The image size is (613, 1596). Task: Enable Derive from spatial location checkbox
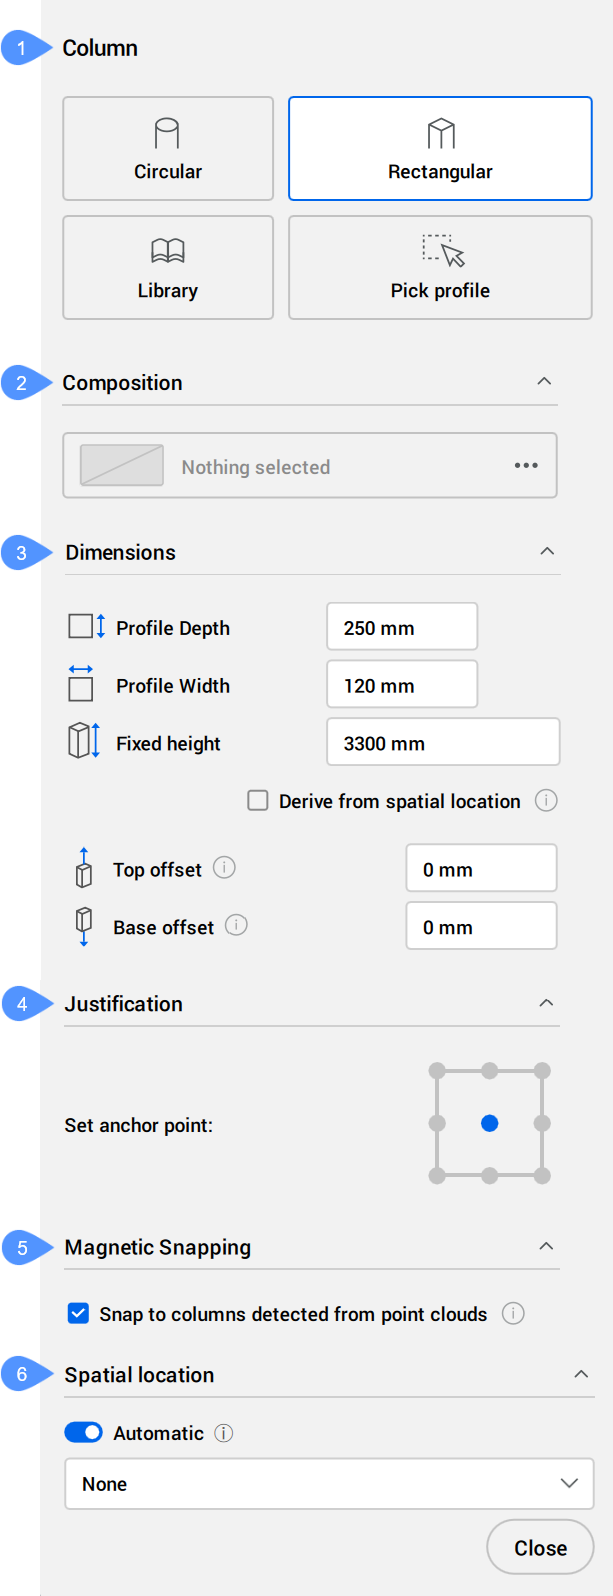tap(258, 801)
